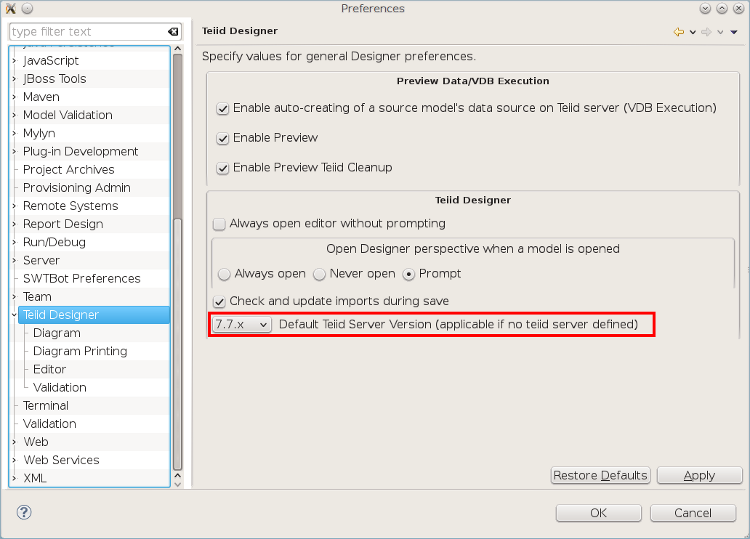Image resolution: width=750 pixels, height=539 pixels.
Task: Open SWTBot Preferences page
Action: pos(81,279)
